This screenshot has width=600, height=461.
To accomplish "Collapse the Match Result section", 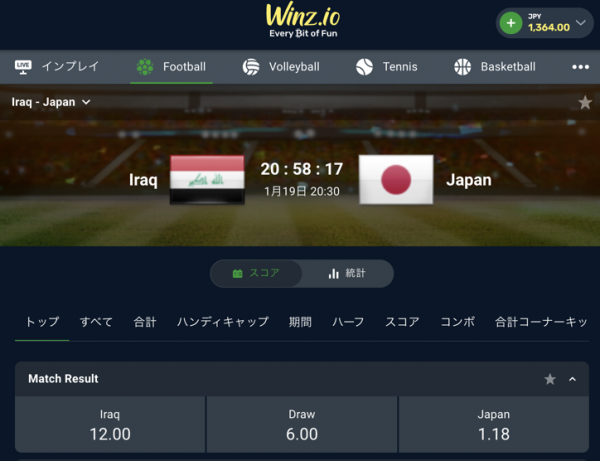I will point(572,379).
